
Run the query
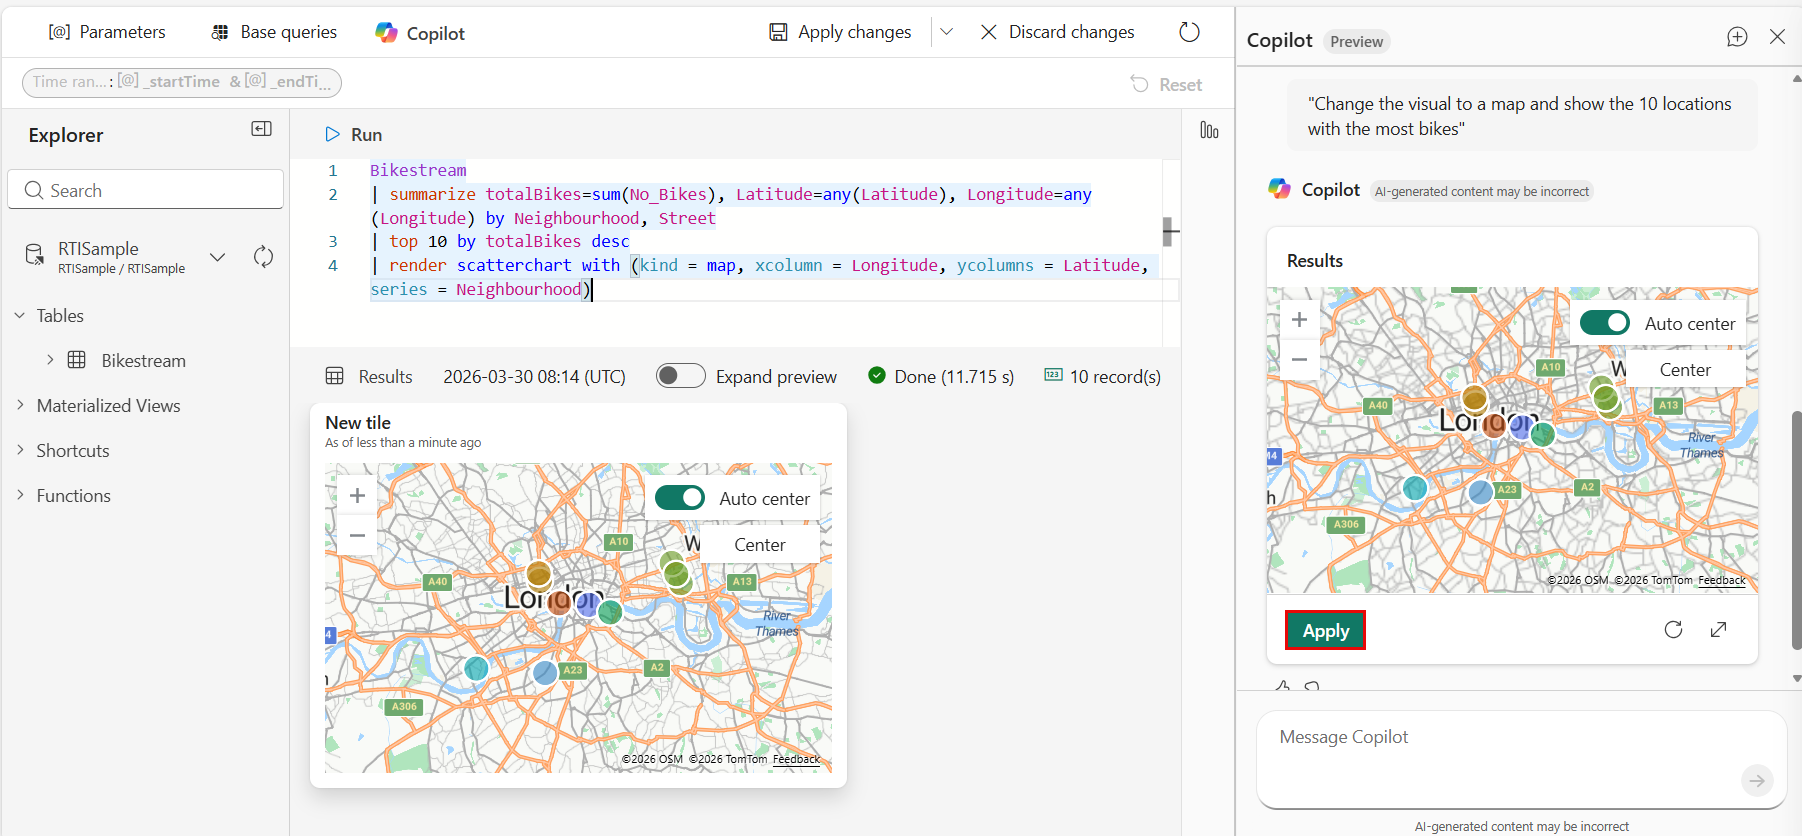click(354, 134)
